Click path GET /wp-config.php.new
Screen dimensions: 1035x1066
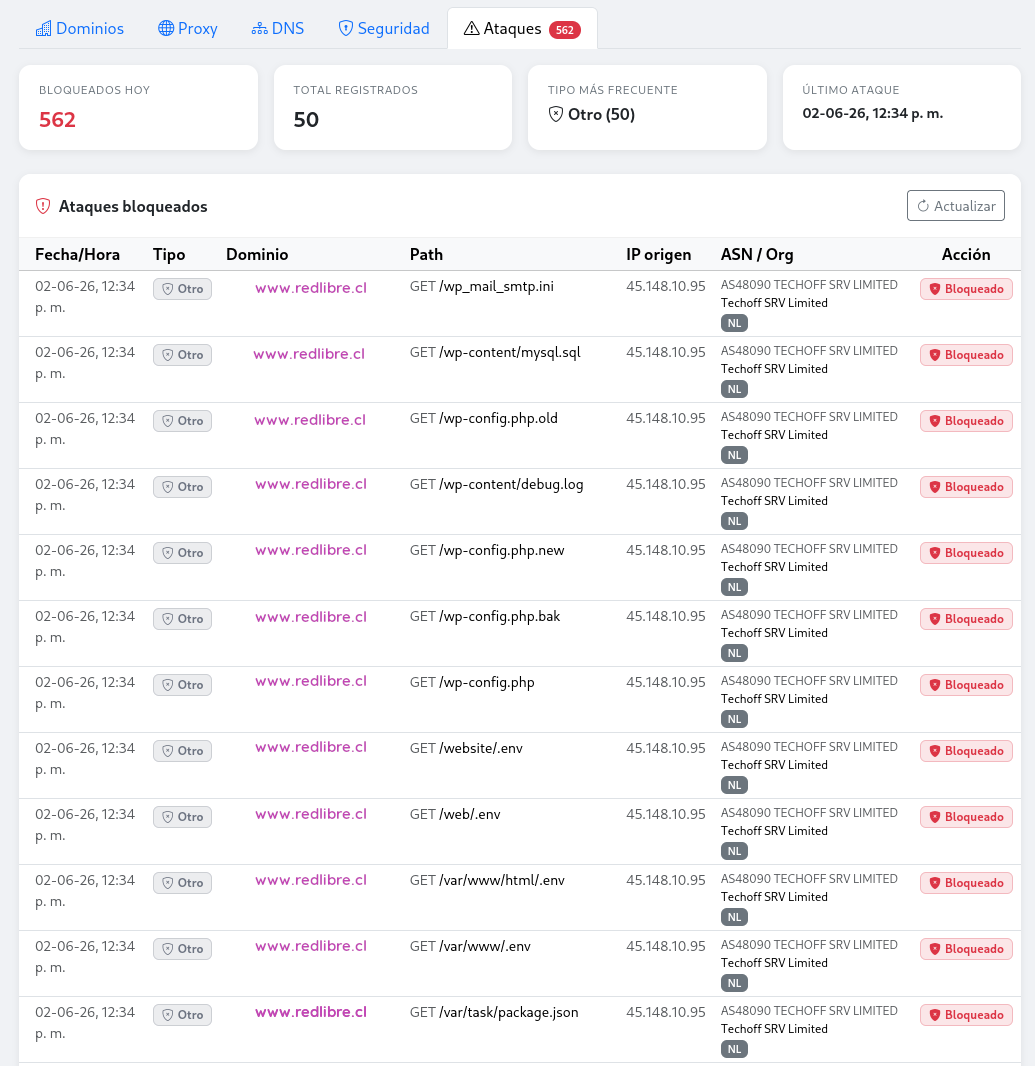[x=487, y=550]
